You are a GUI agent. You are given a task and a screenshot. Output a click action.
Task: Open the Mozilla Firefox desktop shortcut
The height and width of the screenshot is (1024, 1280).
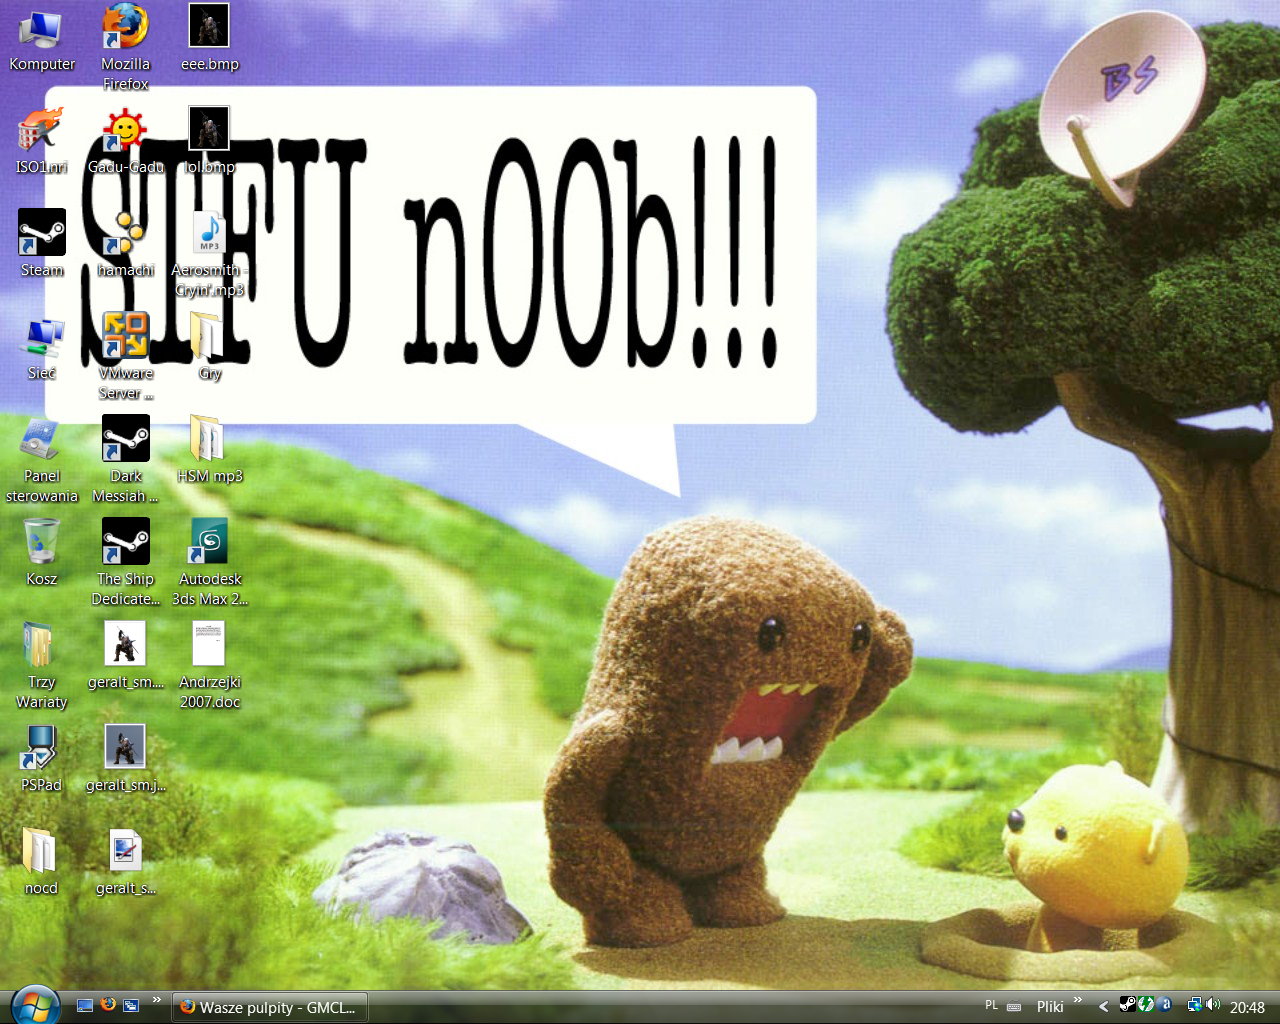point(125,28)
